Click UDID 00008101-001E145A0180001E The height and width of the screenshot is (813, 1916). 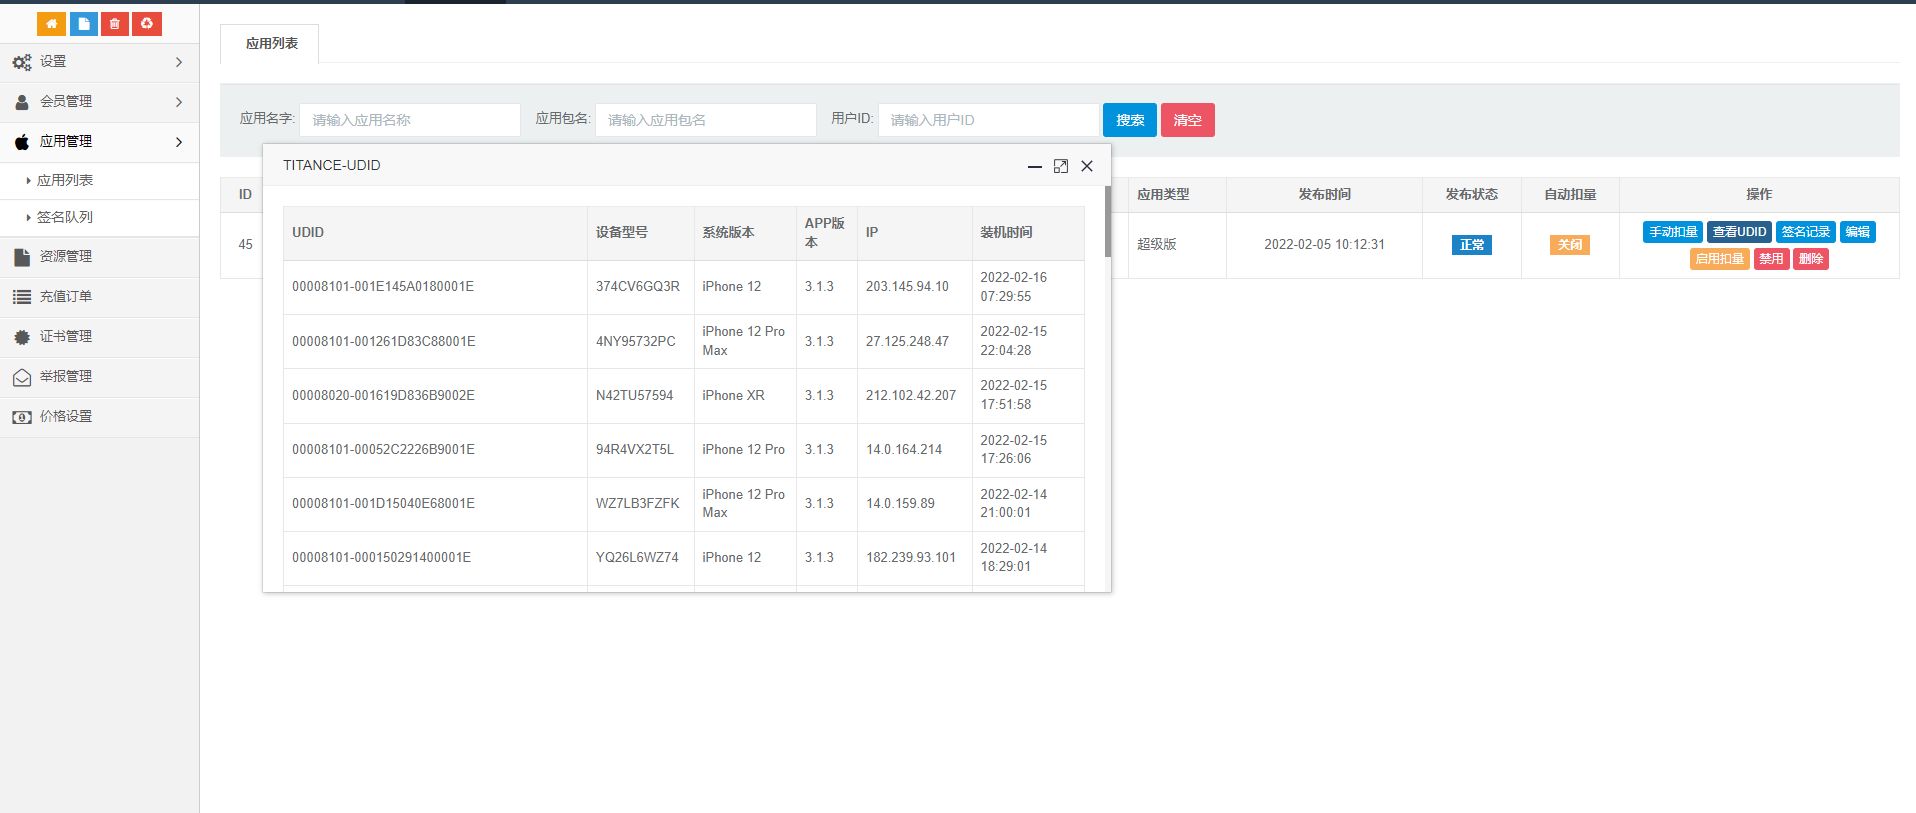click(383, 287)
